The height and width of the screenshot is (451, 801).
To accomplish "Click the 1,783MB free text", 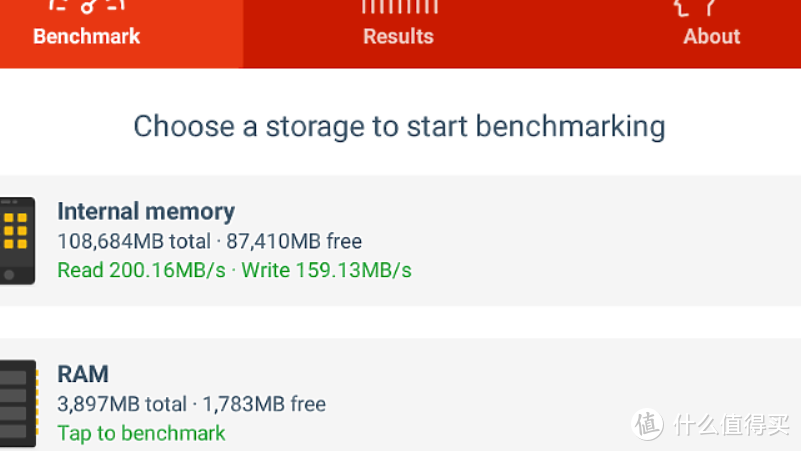I will coord(264,404).
